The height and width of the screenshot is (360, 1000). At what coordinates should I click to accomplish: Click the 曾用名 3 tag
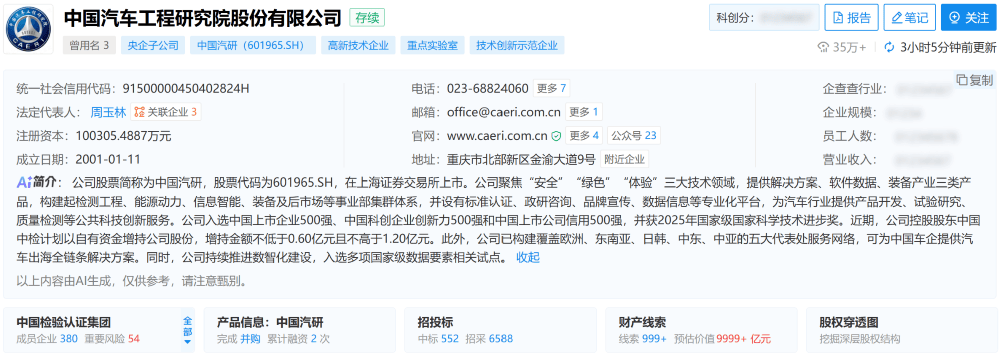click(x=89, y=45)
